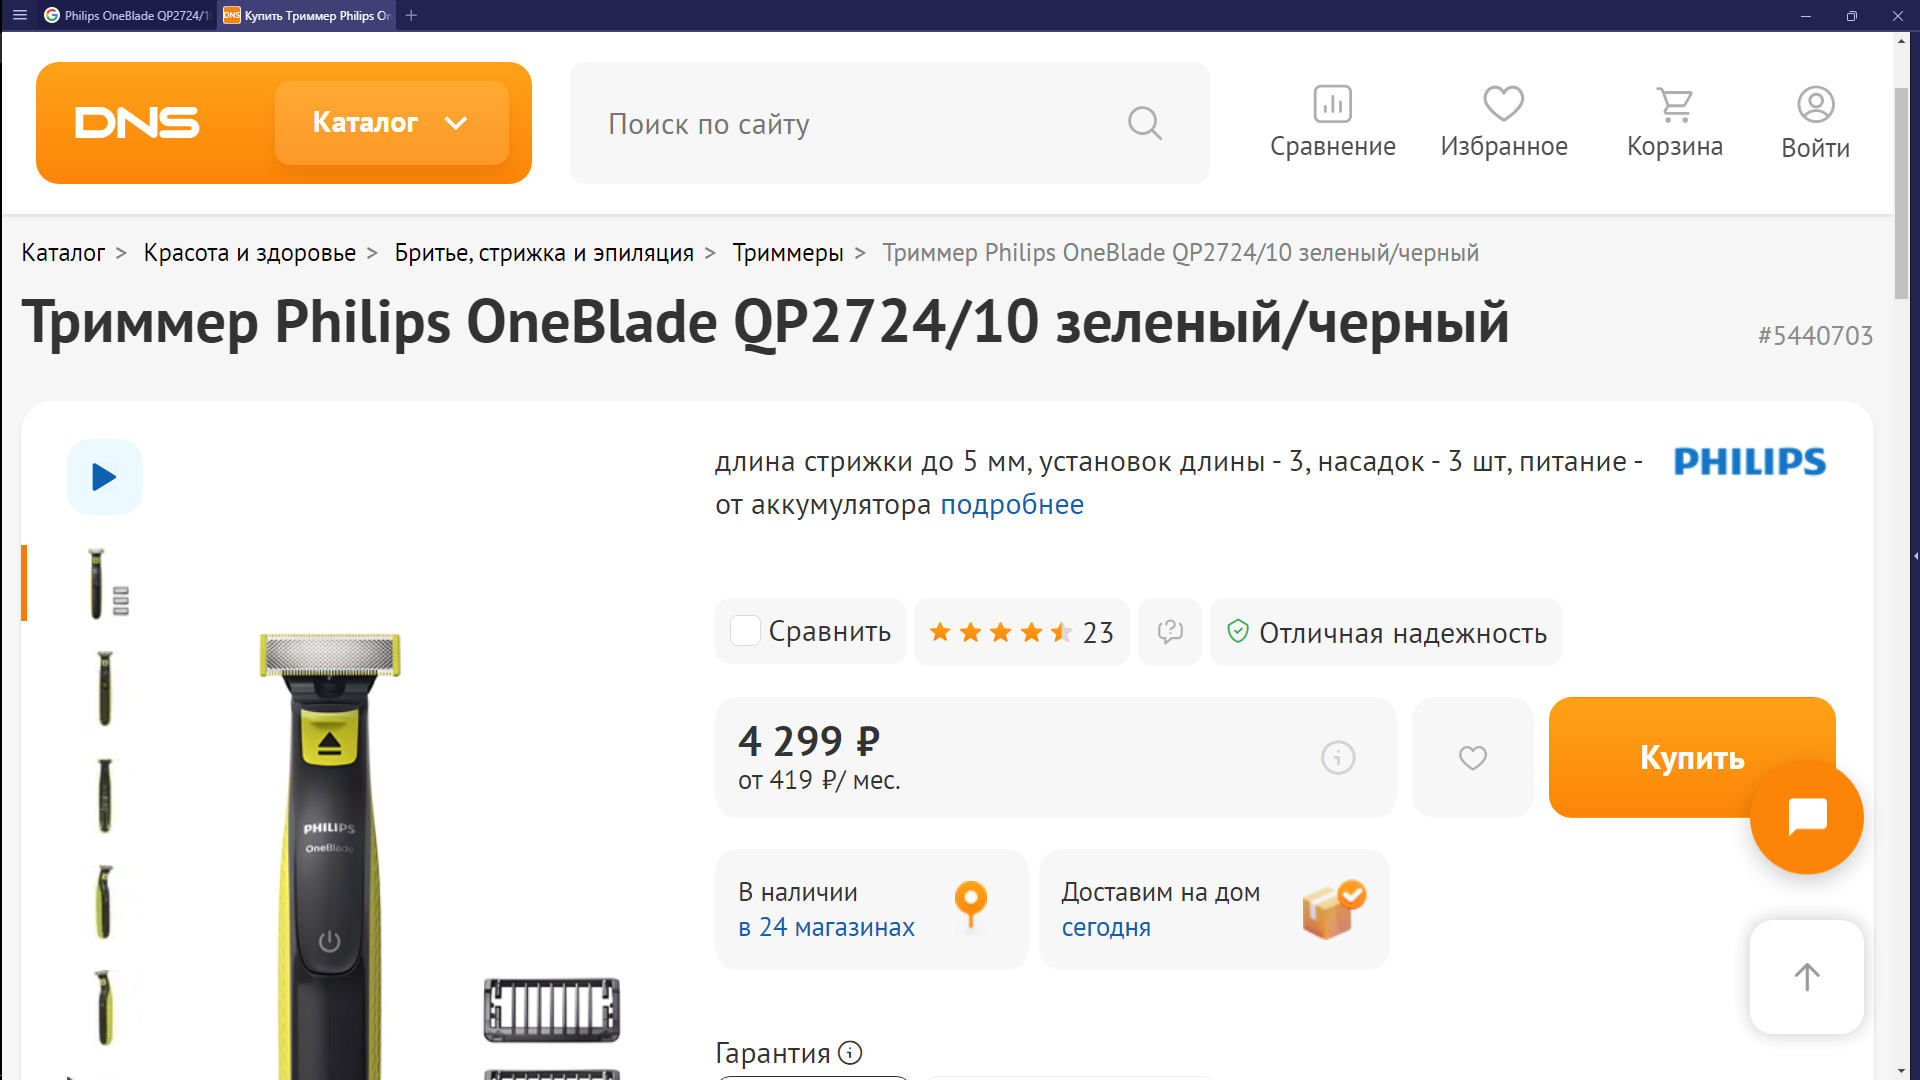
Task: Click the search magnifier icon
Action: click(1145, 123)
